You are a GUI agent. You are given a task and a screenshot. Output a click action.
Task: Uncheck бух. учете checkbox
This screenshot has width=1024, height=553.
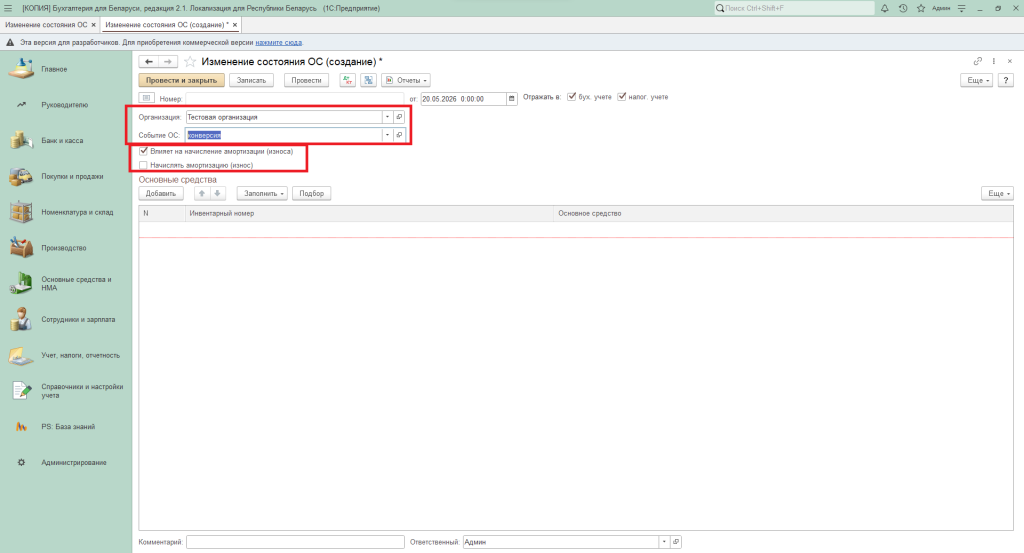tap(571, 97)
